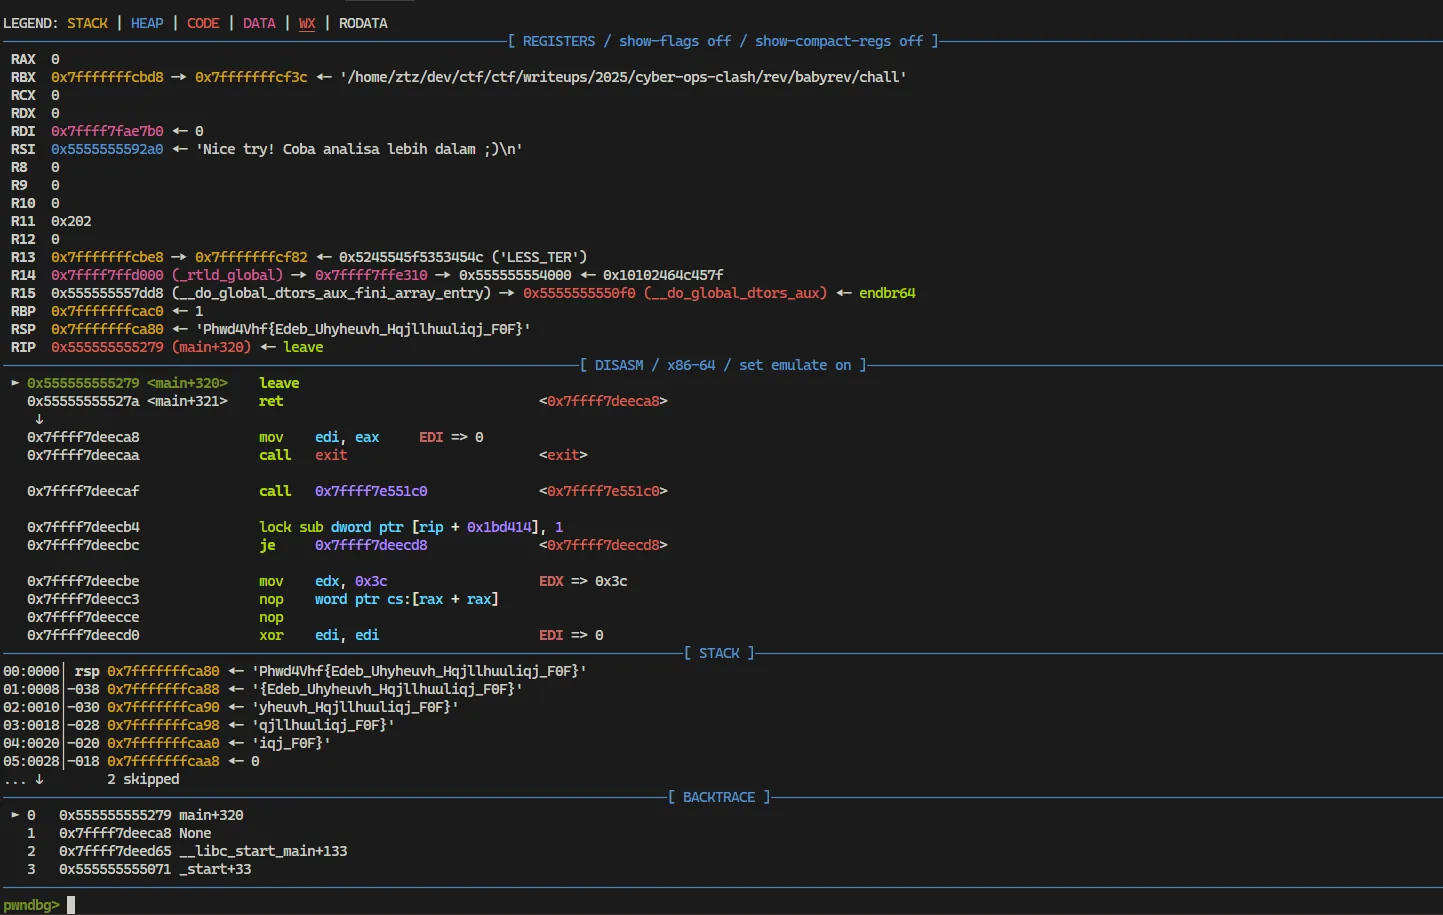Click set emulate on in the DISASM header
Image resolution: width=1443 pixels, height=915 pixels.
coord(794,365)
